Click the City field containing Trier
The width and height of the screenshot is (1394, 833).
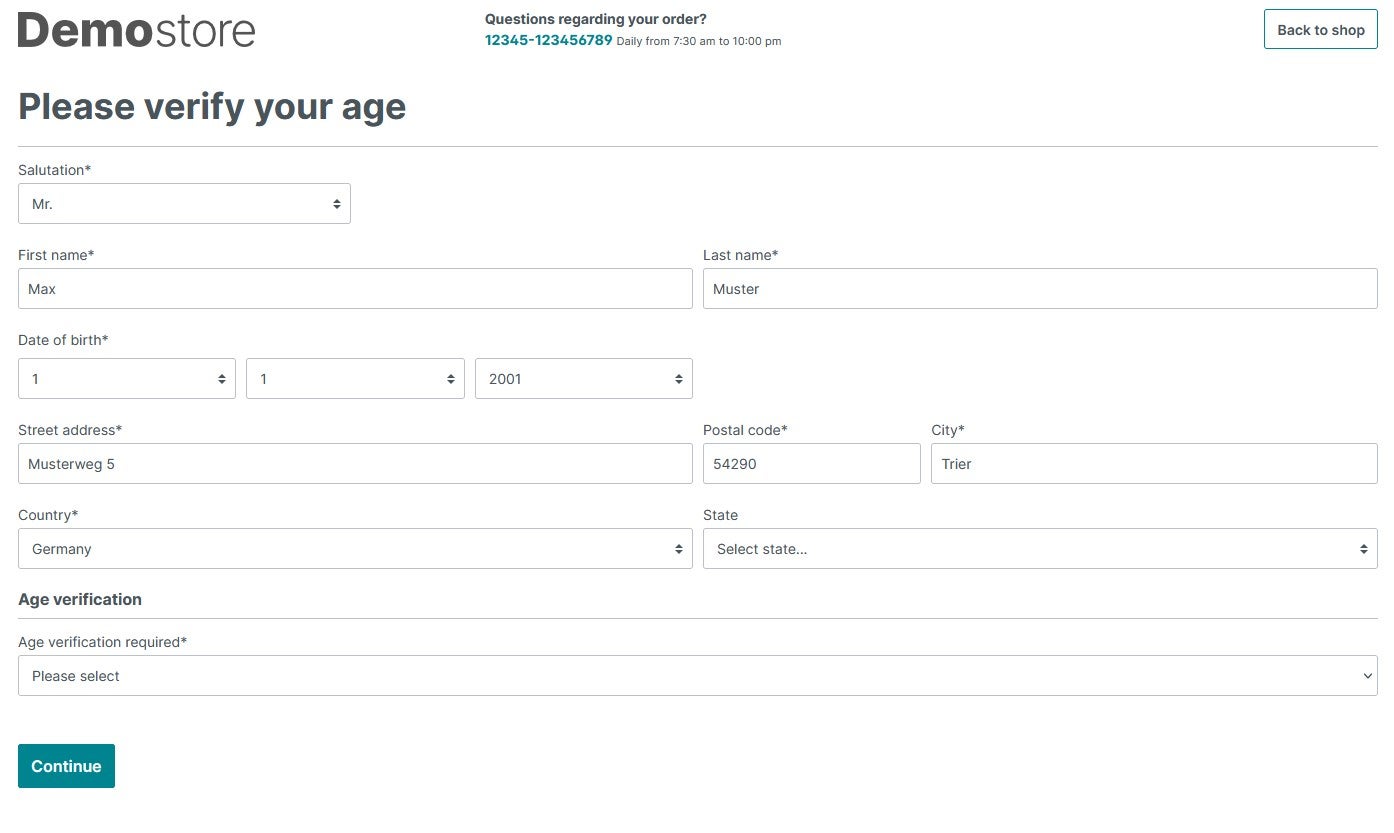click(x=1154, y=463)
